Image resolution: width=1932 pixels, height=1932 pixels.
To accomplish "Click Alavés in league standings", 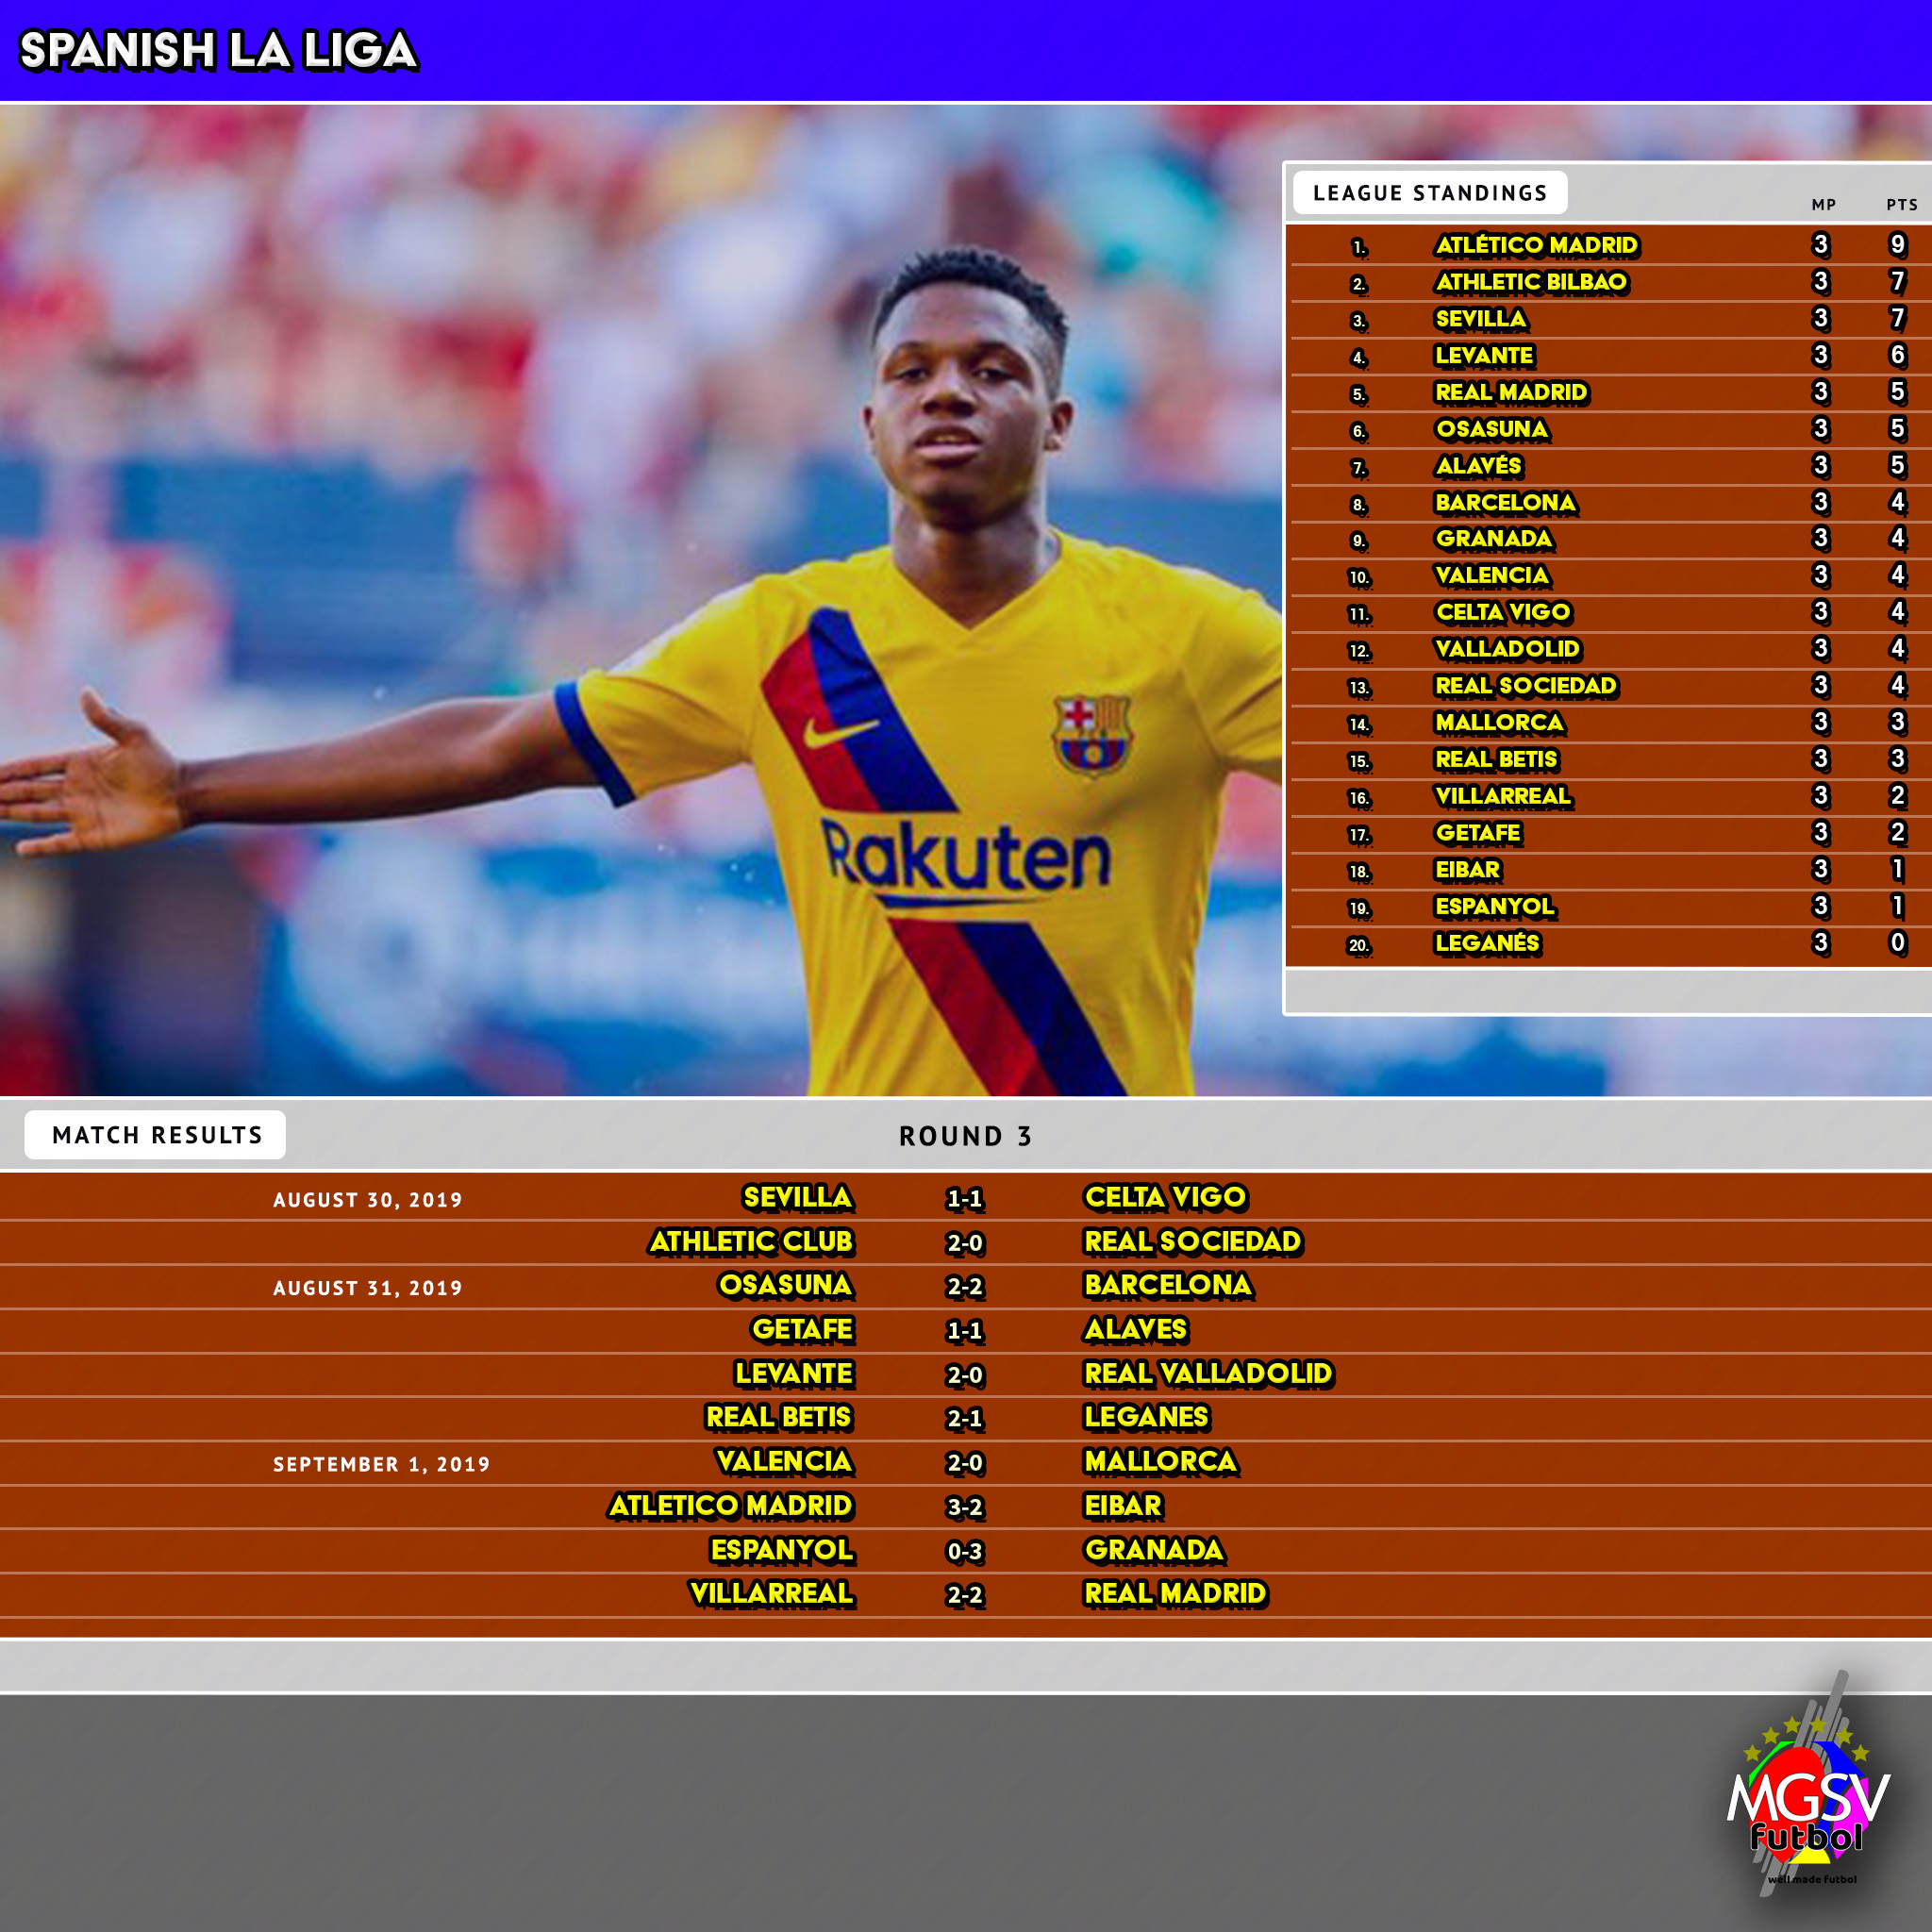I will coord(1479,466).
